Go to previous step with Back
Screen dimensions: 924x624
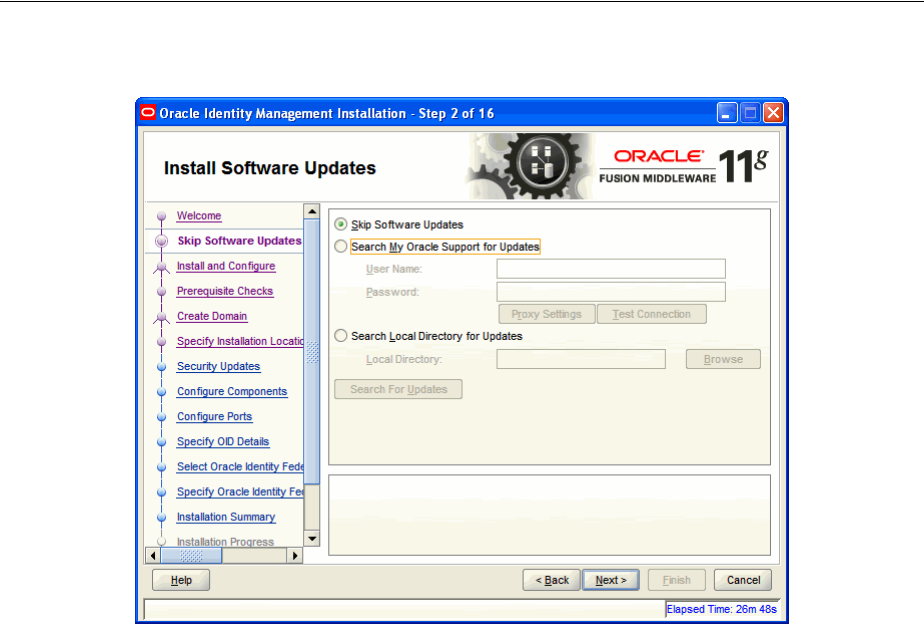tap(552, 580)
